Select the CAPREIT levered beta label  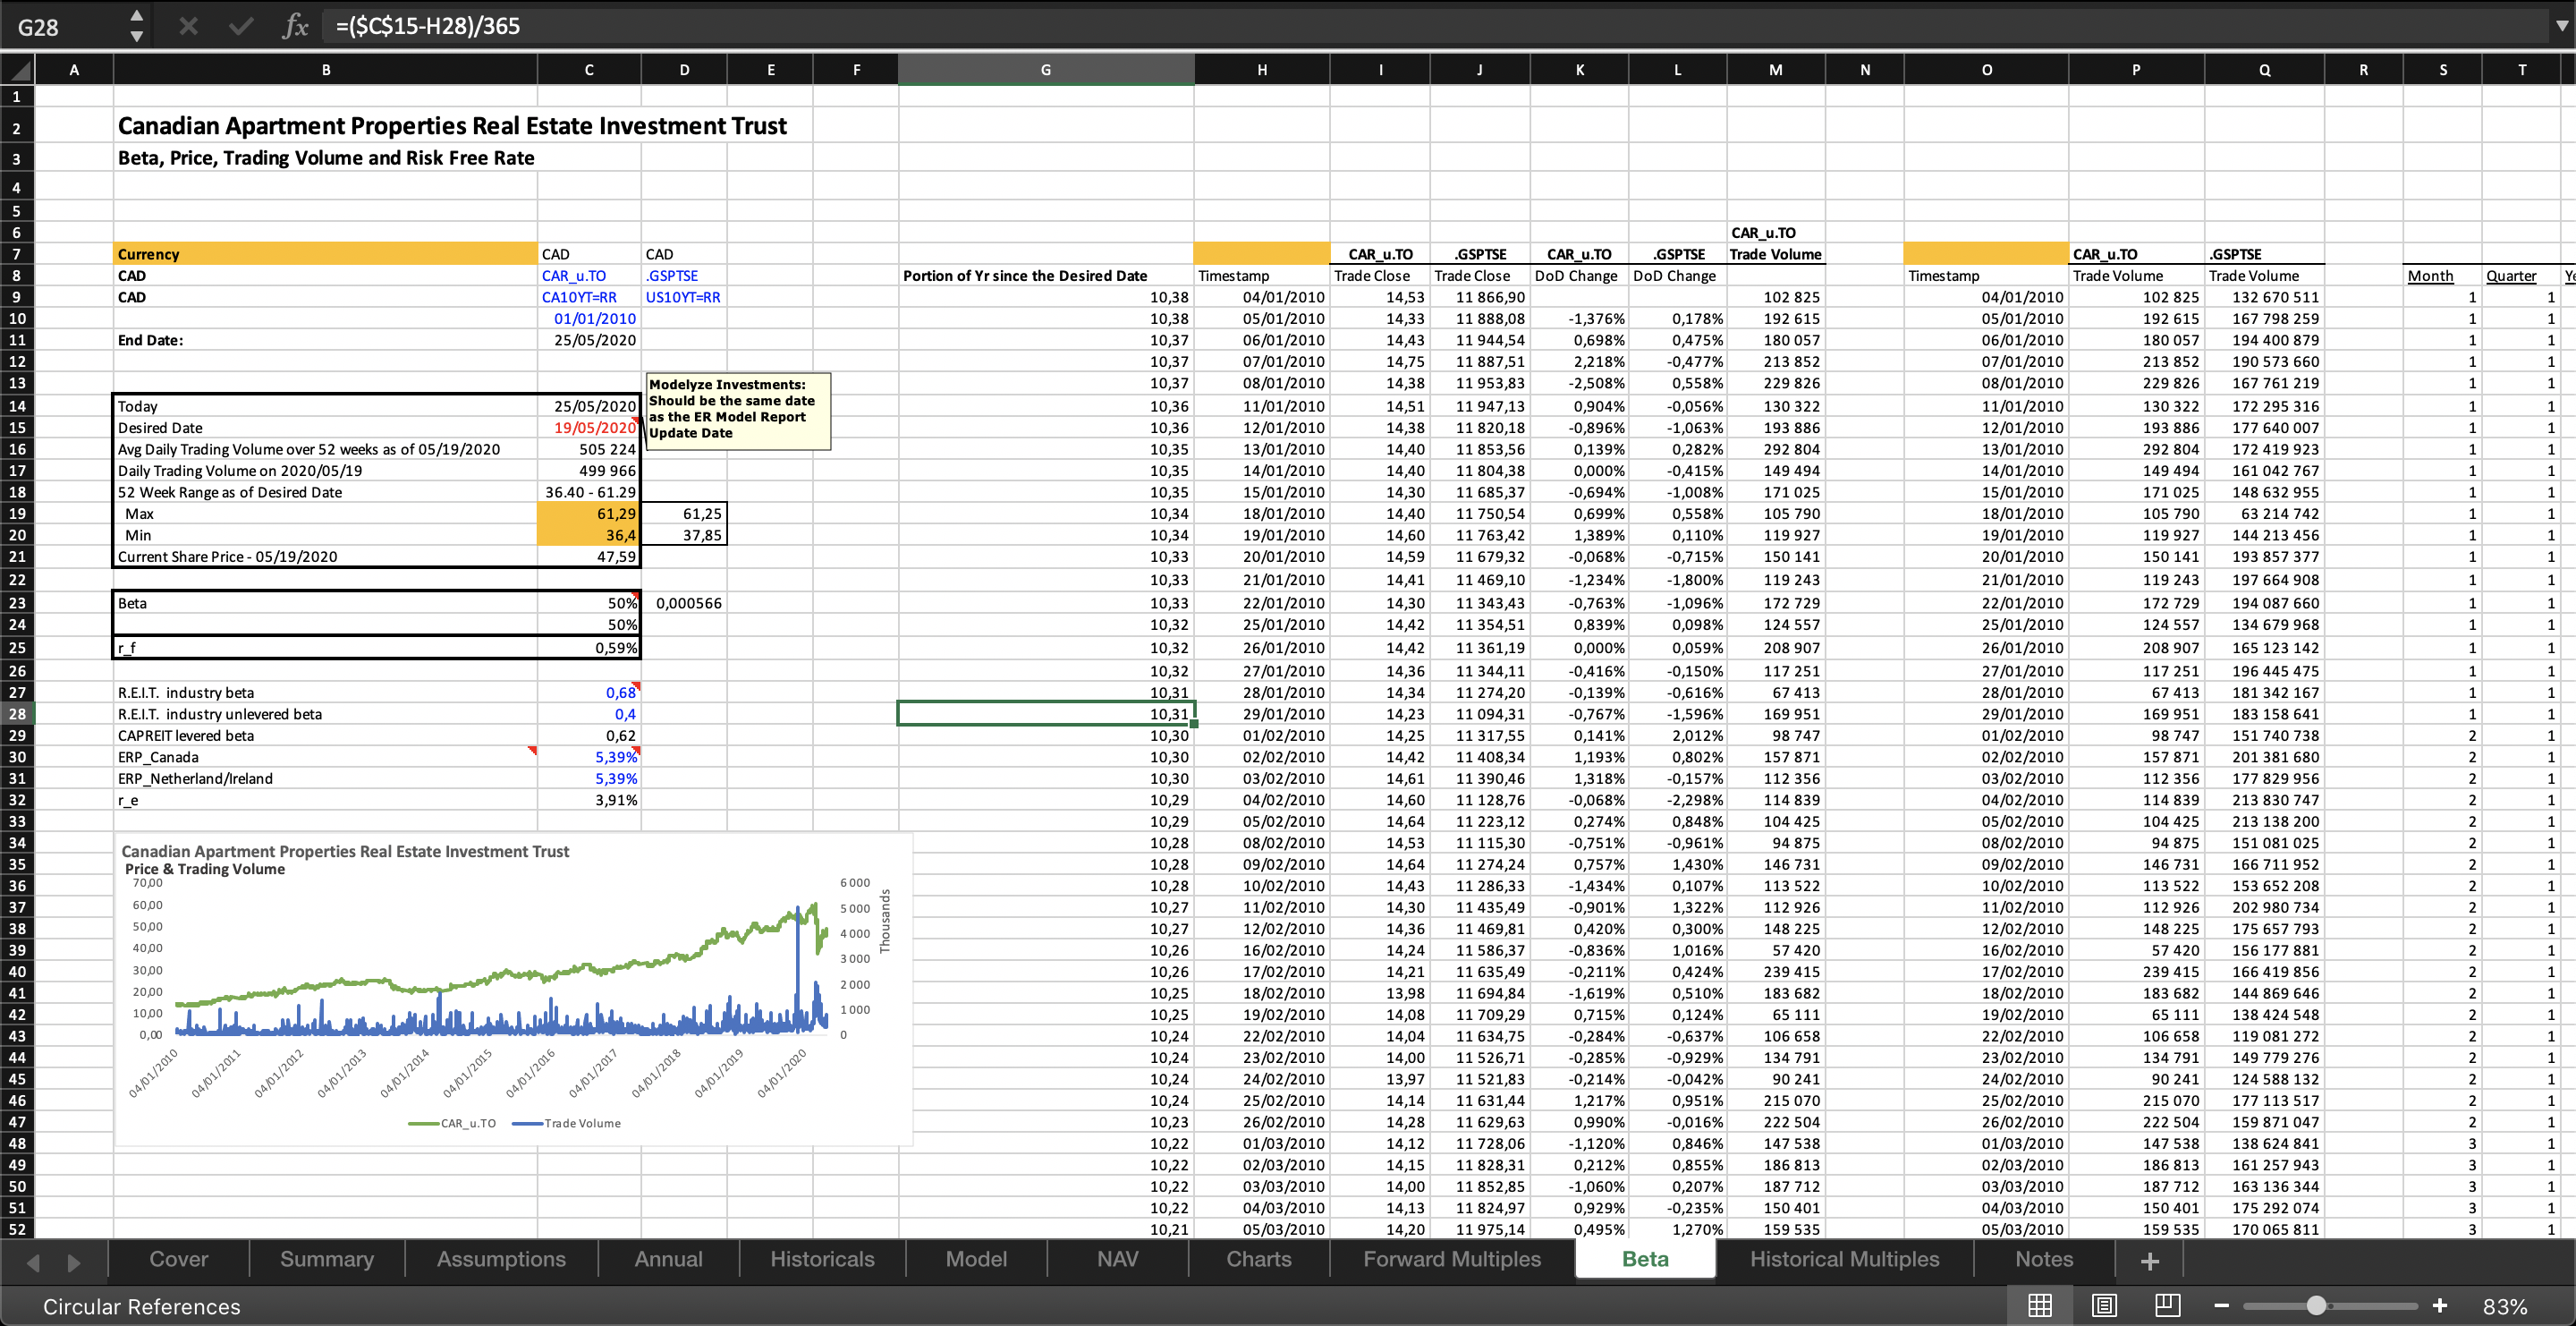coord(325,735)
